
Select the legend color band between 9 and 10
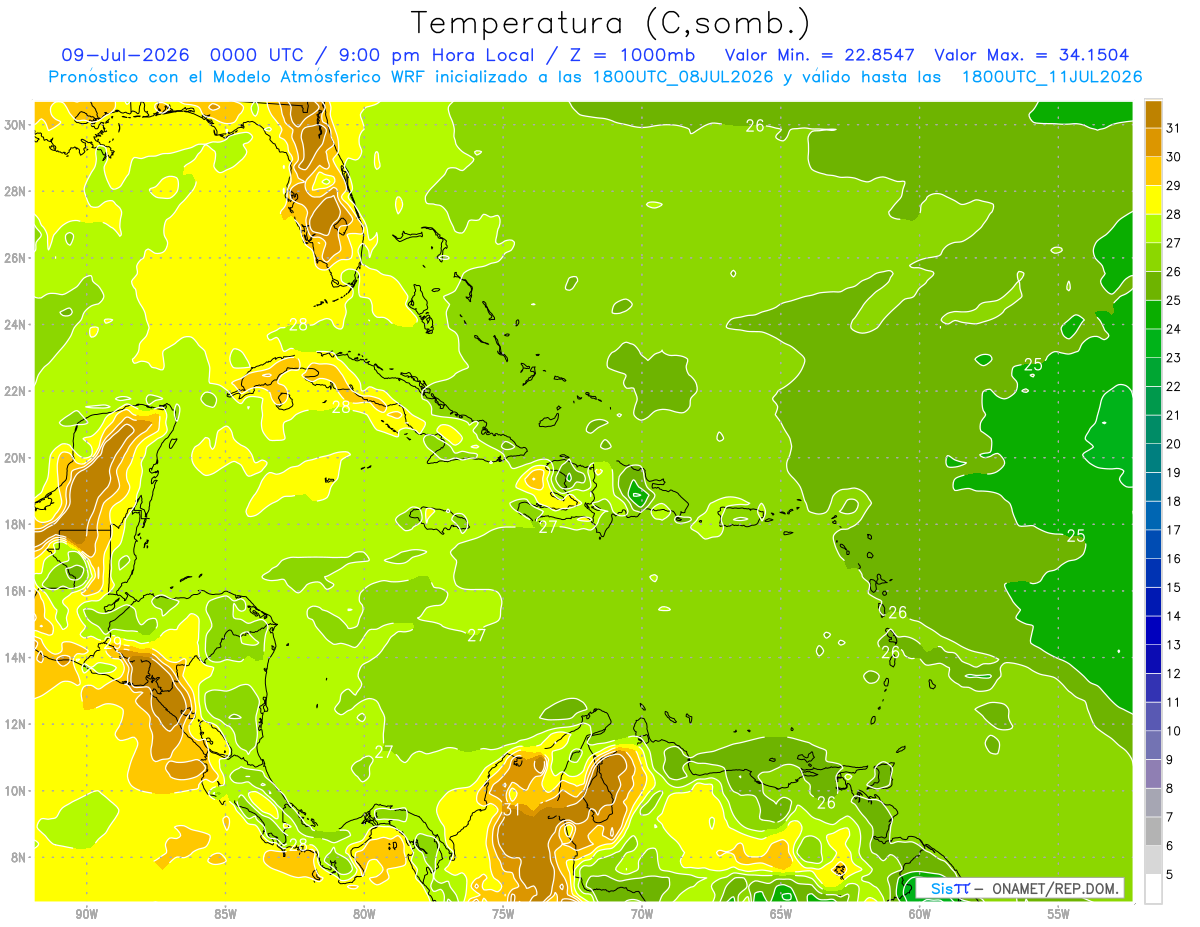click(1153, 746)
